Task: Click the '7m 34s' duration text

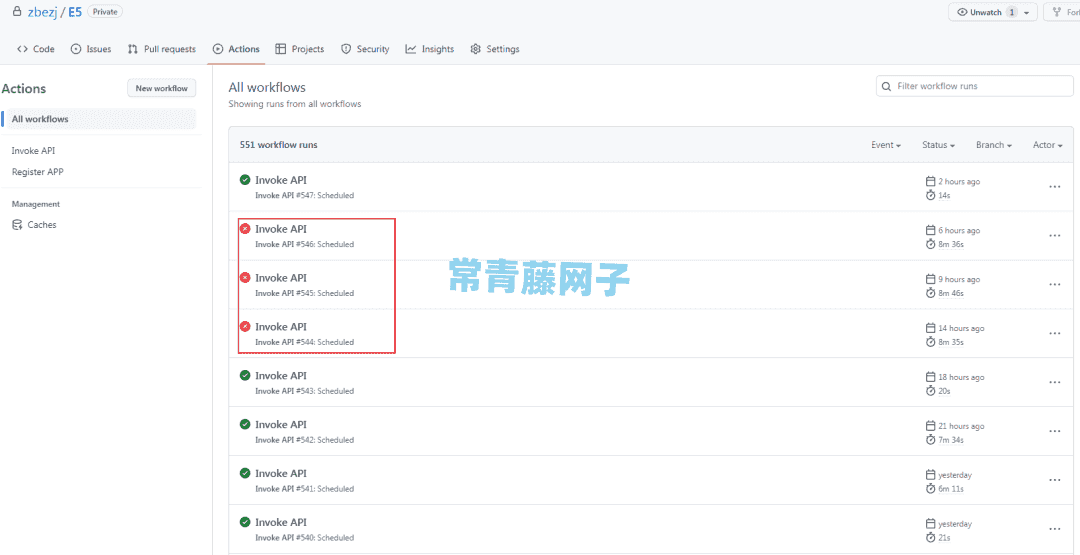Action: [x=951, y=440]
